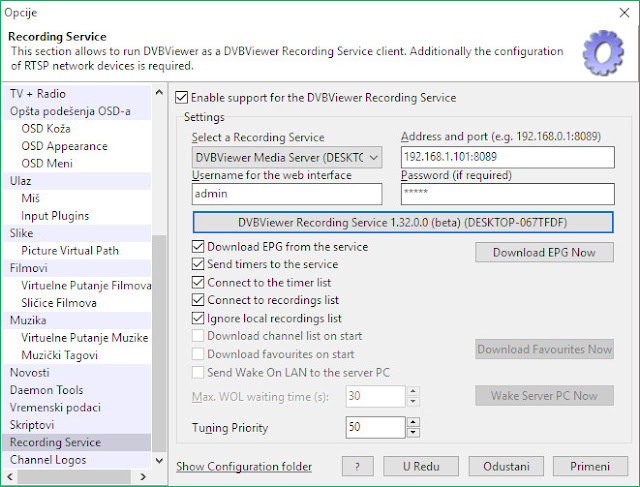Click Wake Server PC Now button
The width and height of the screenshot is (640, 487).
(544, 396)
